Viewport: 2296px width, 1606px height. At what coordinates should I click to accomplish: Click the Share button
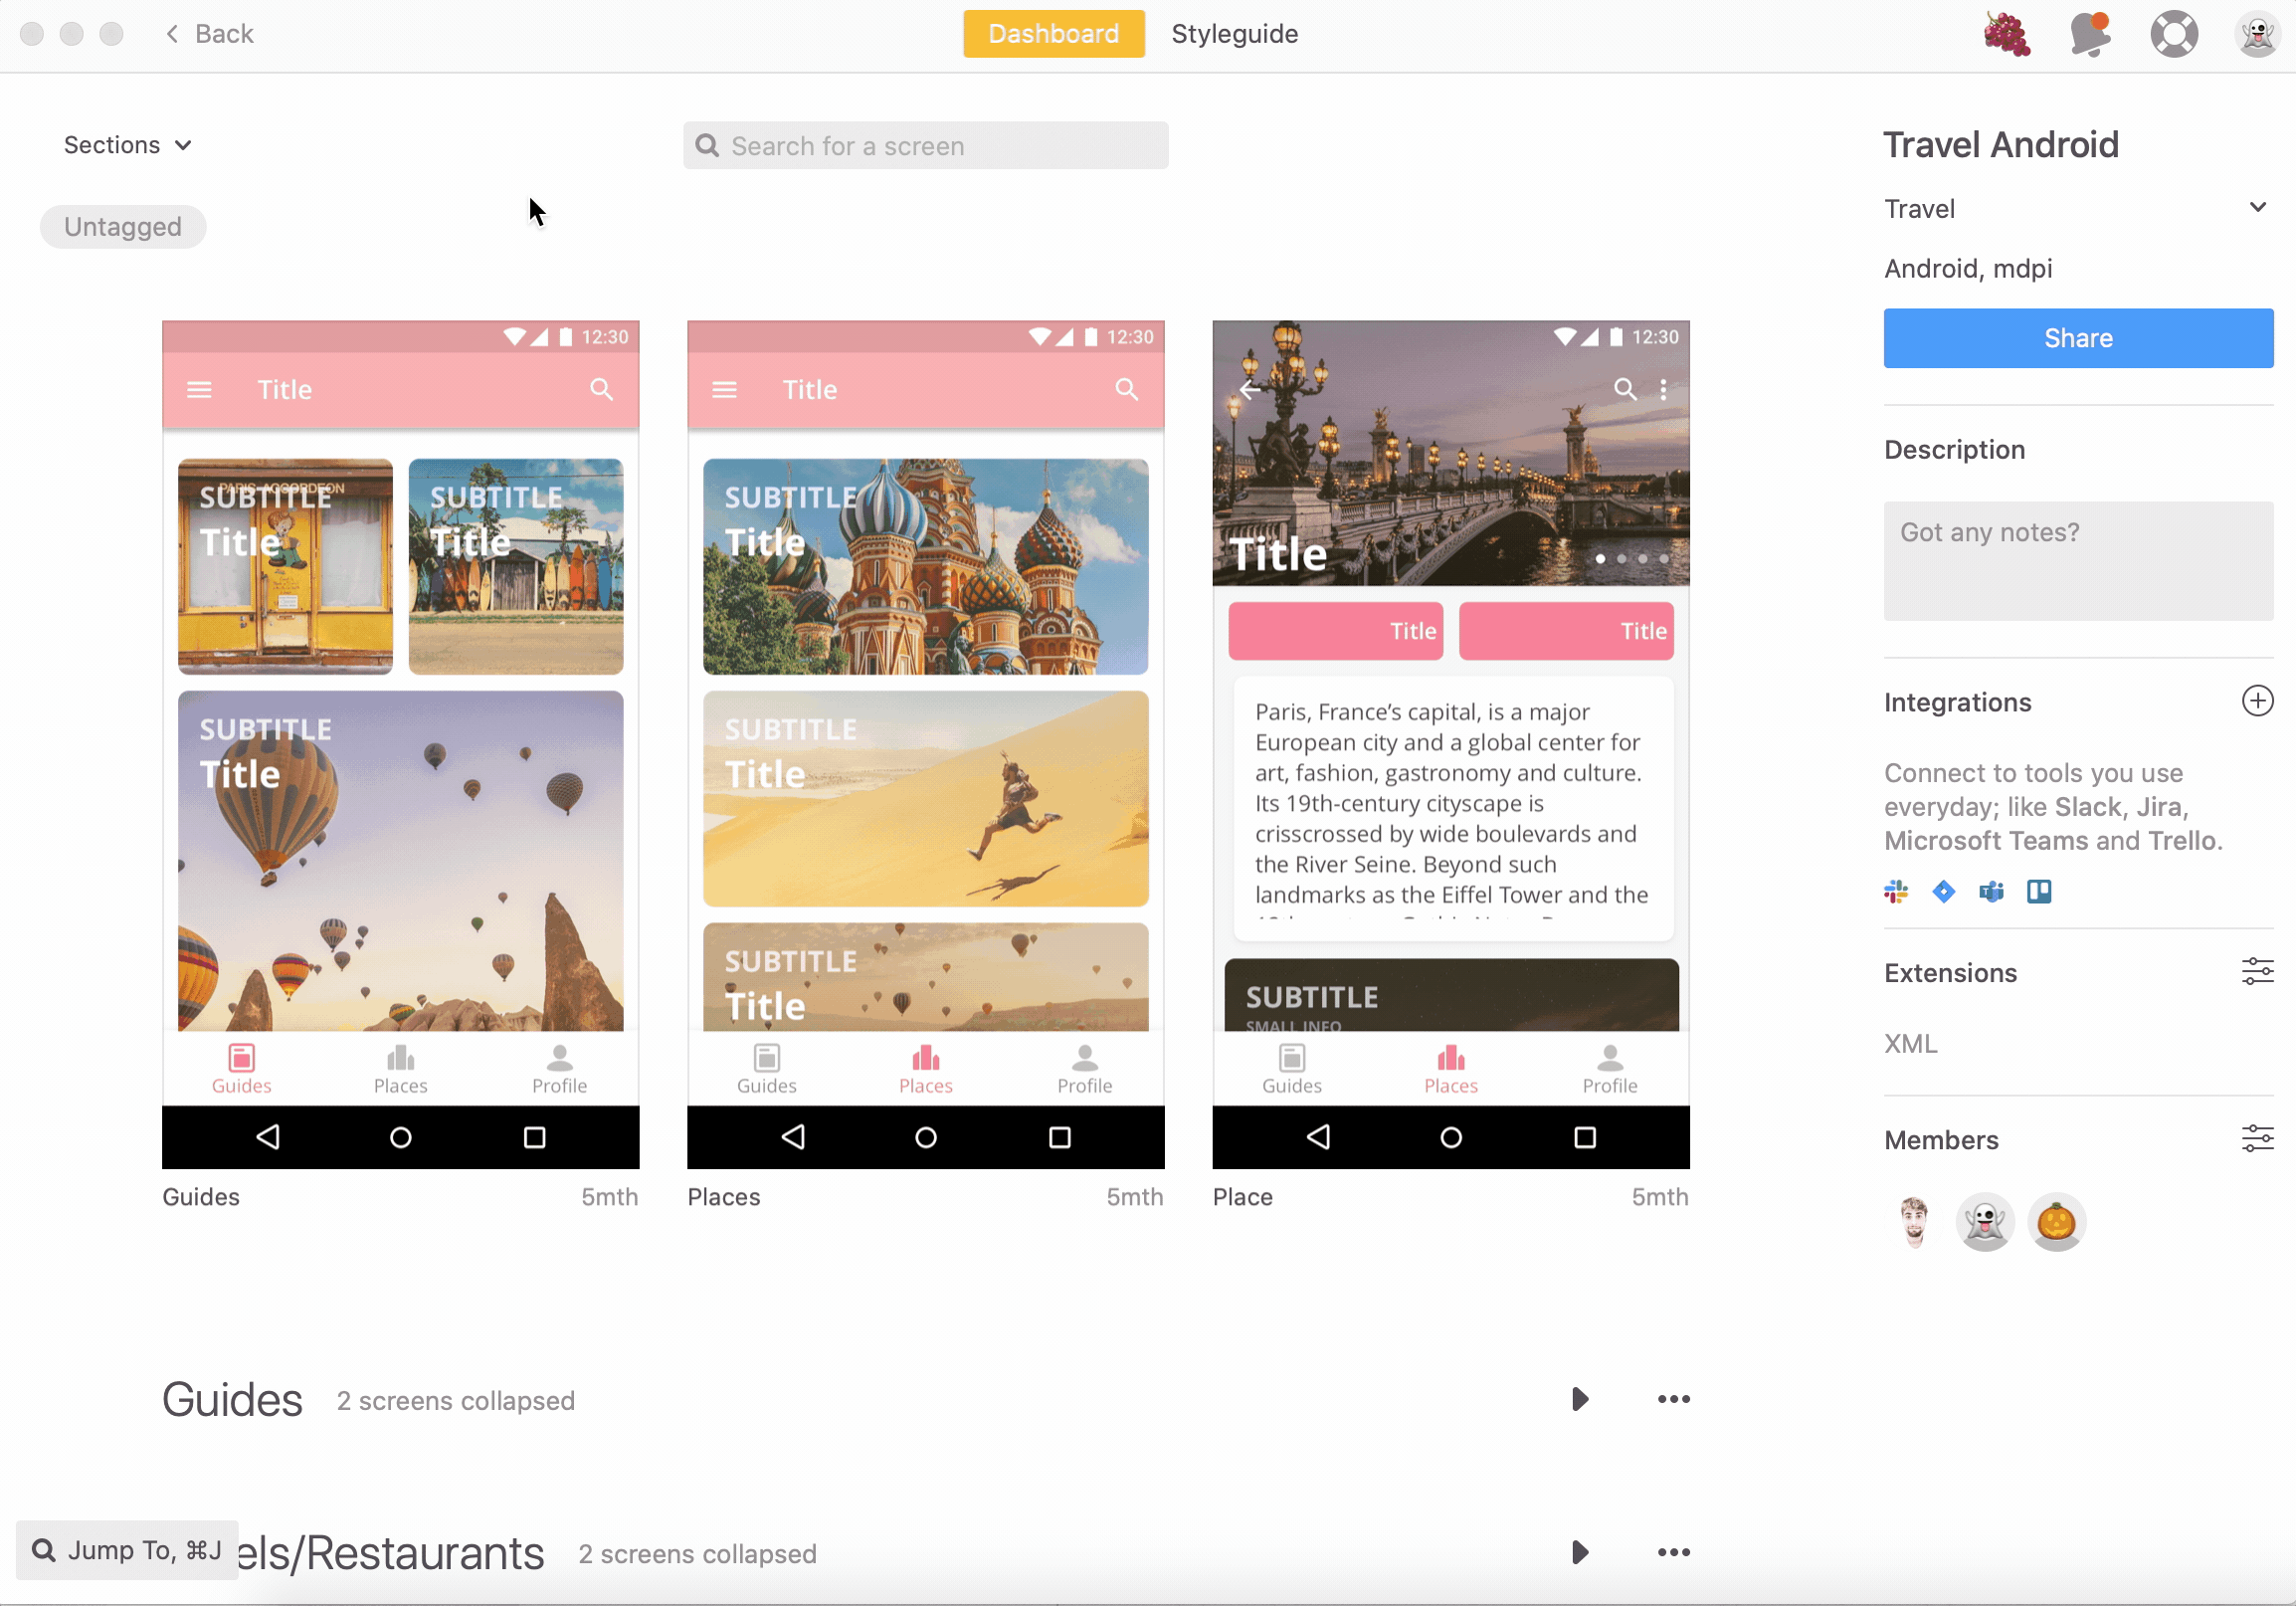2078,337
